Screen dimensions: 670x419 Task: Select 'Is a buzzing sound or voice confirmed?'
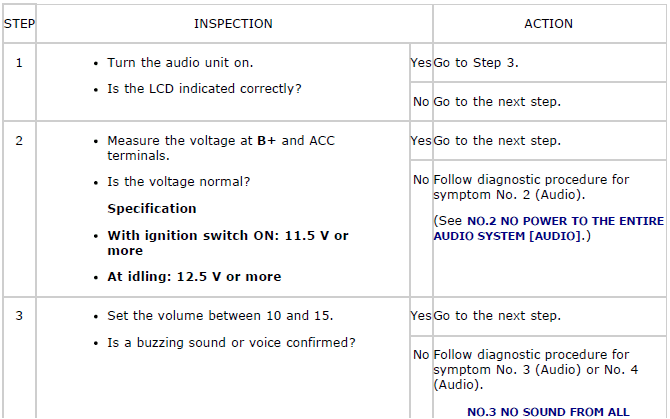coord(231,343)
